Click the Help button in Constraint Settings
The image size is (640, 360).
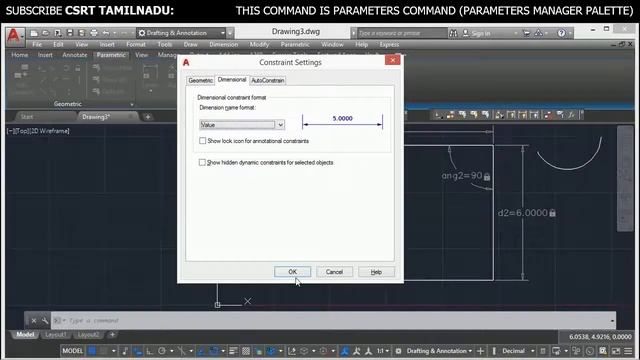(376, 272)
